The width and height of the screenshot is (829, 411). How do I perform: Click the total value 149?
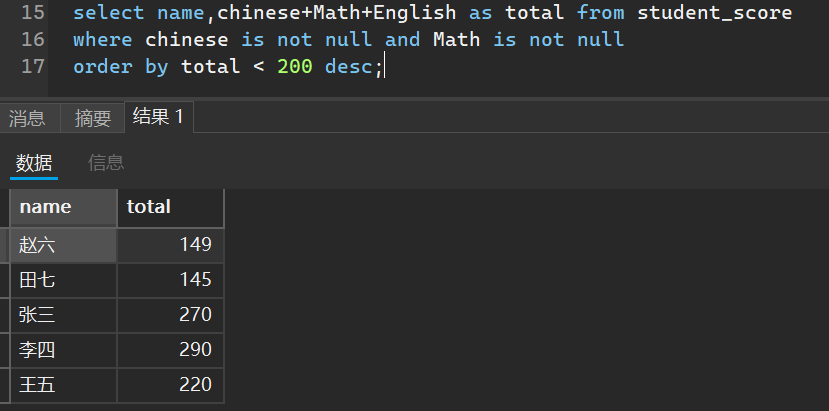170,245
